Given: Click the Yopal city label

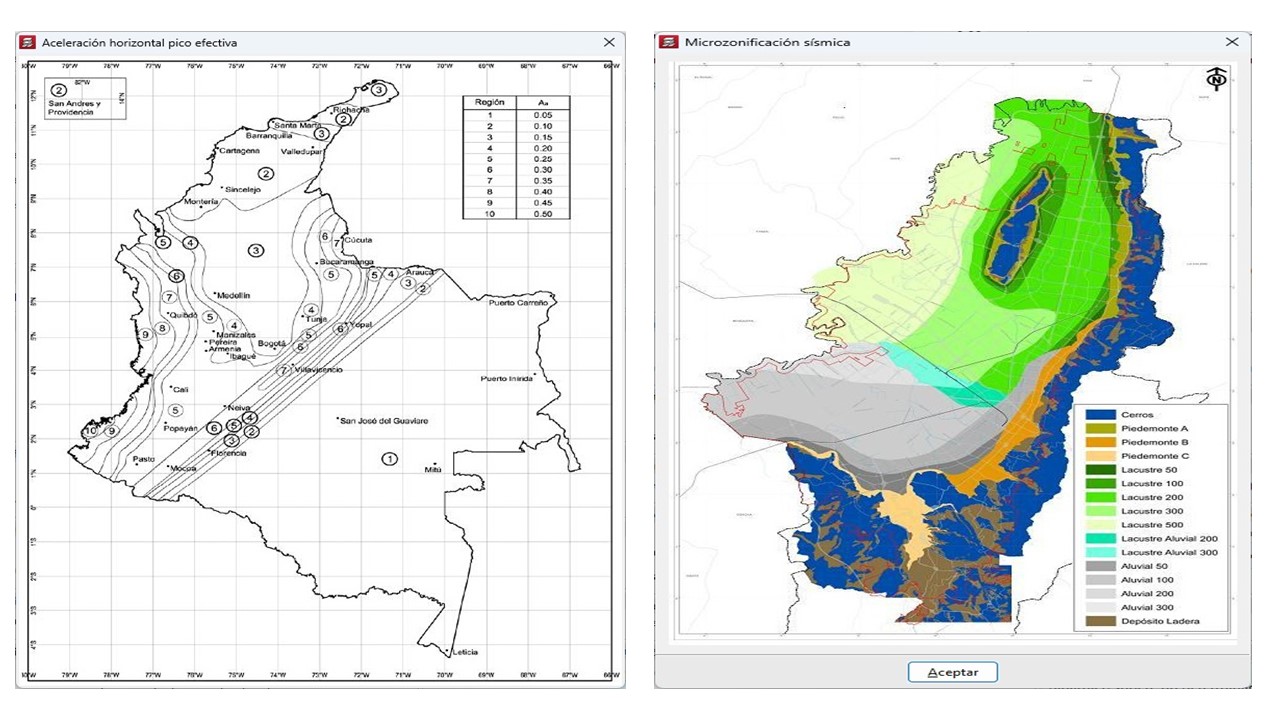Looking at the screenshot, I should coord(360,324).
